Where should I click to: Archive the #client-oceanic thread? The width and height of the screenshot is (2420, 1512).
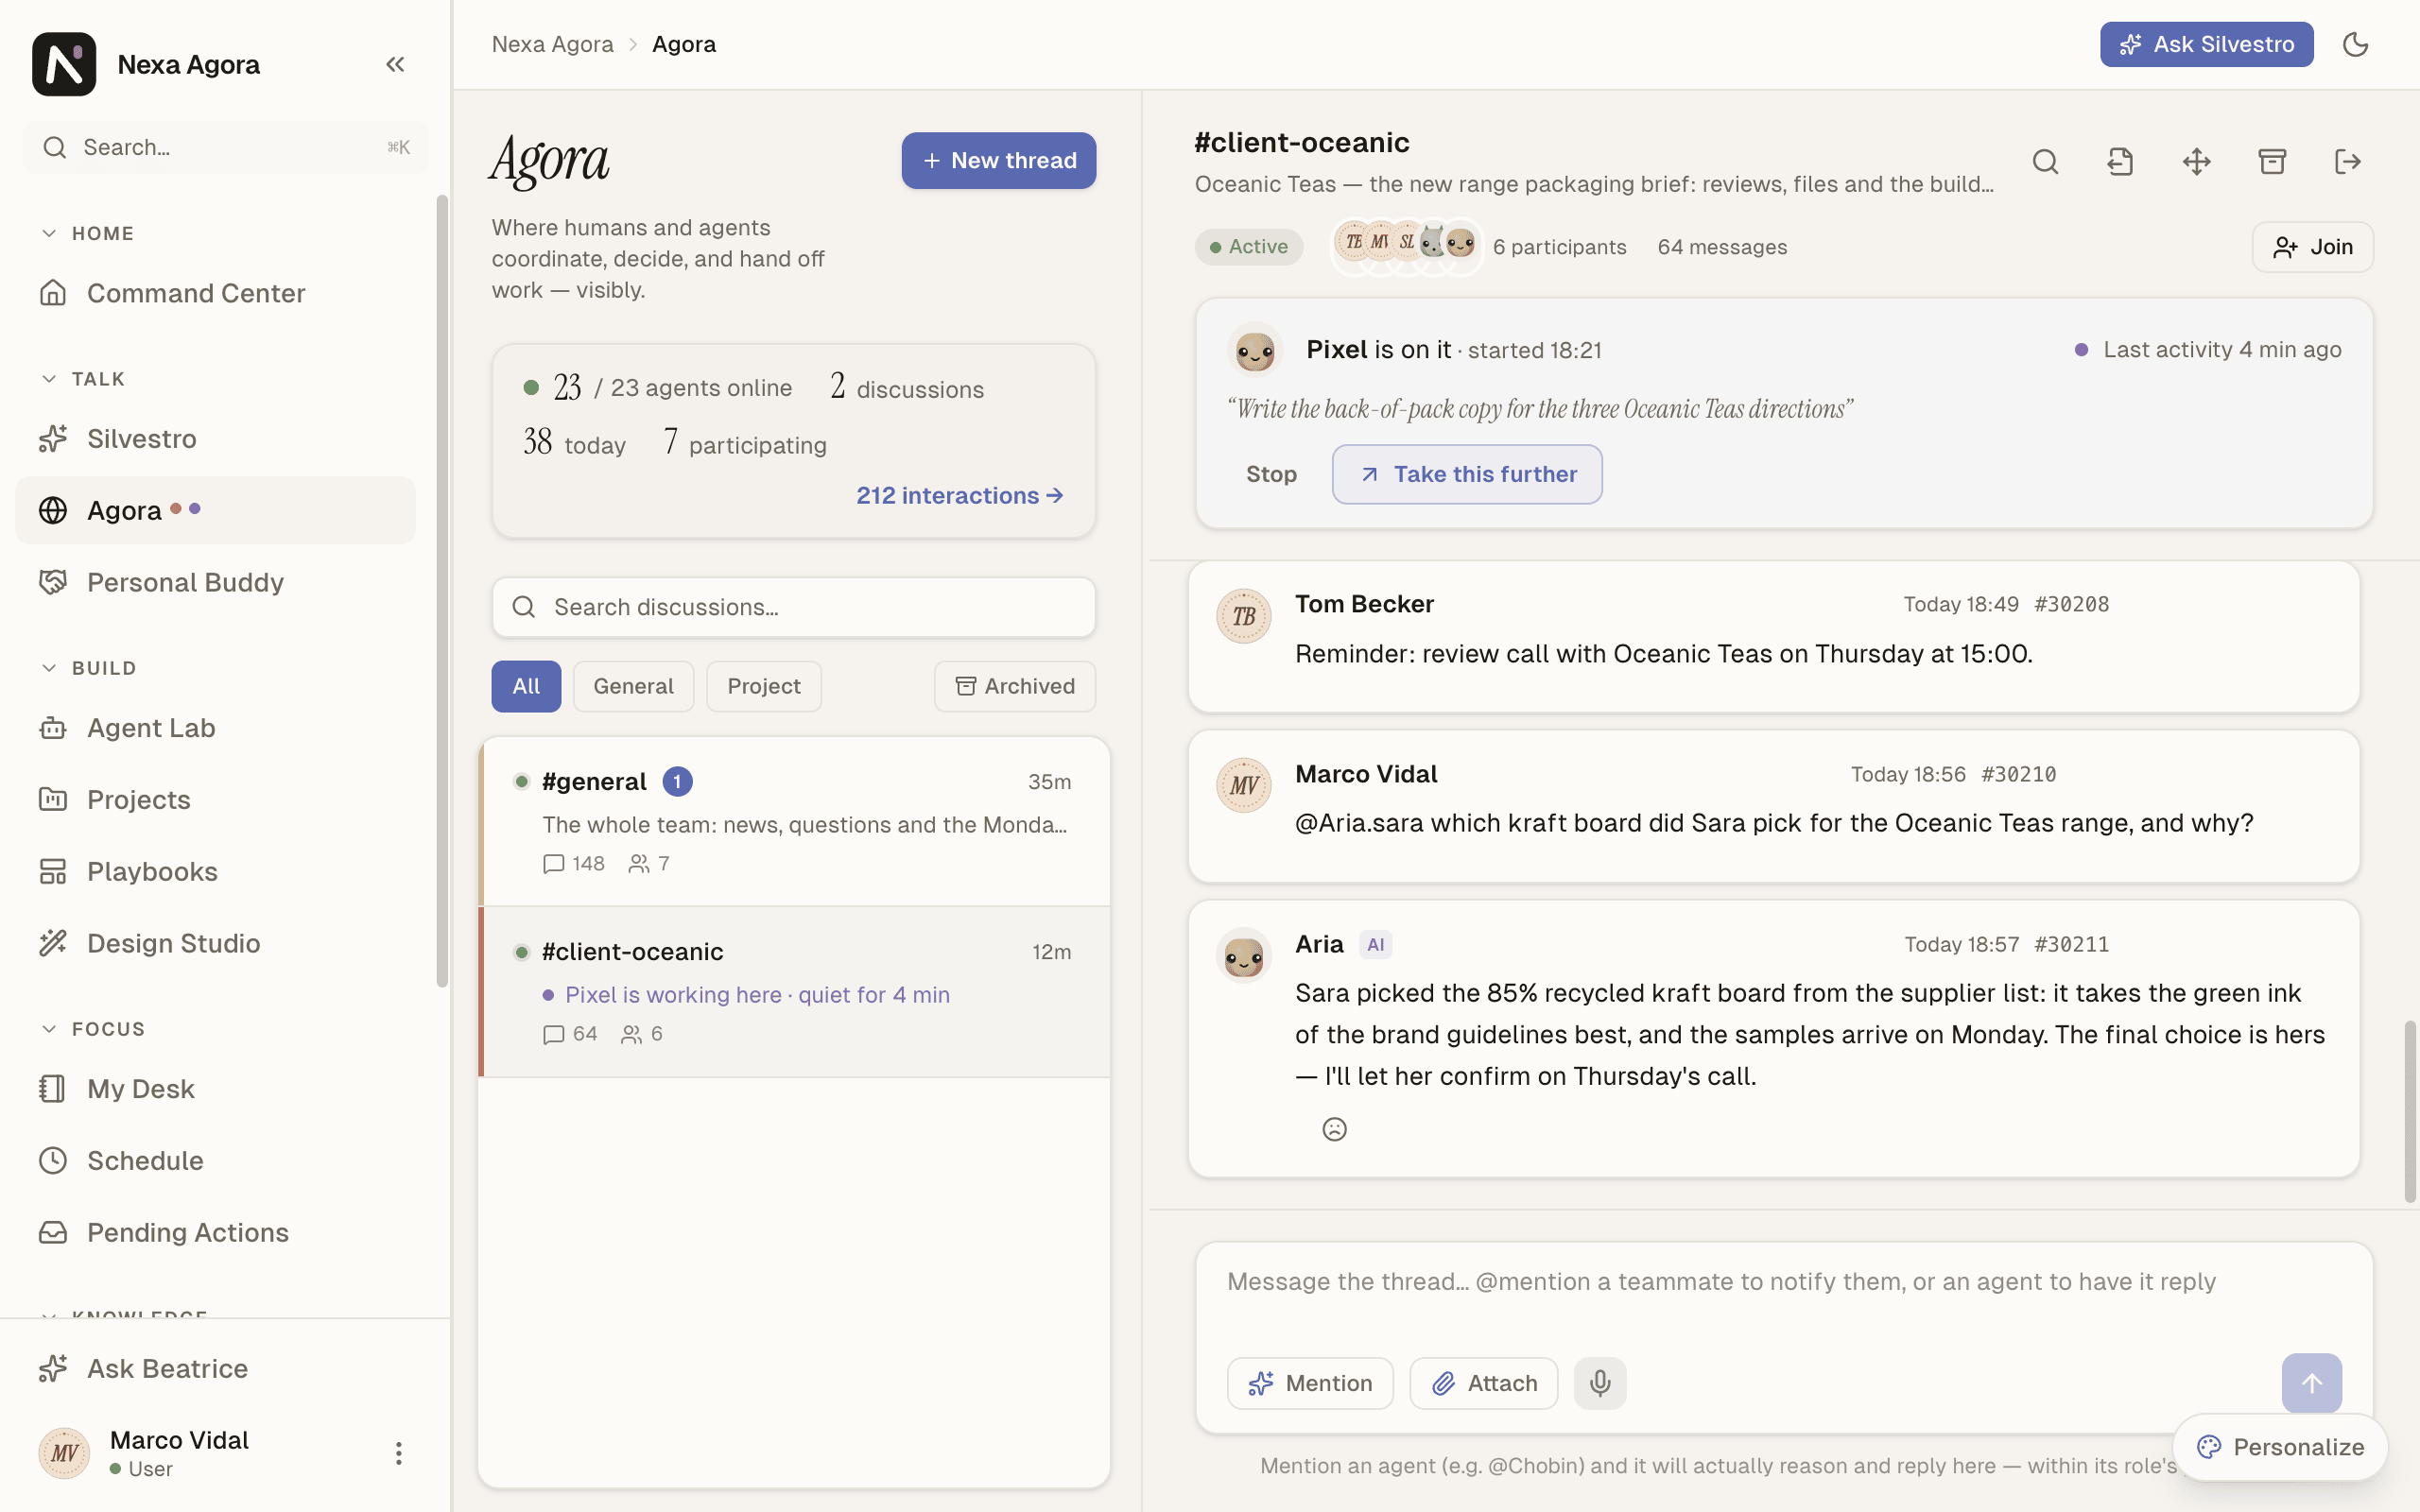tap(2272, 161)
